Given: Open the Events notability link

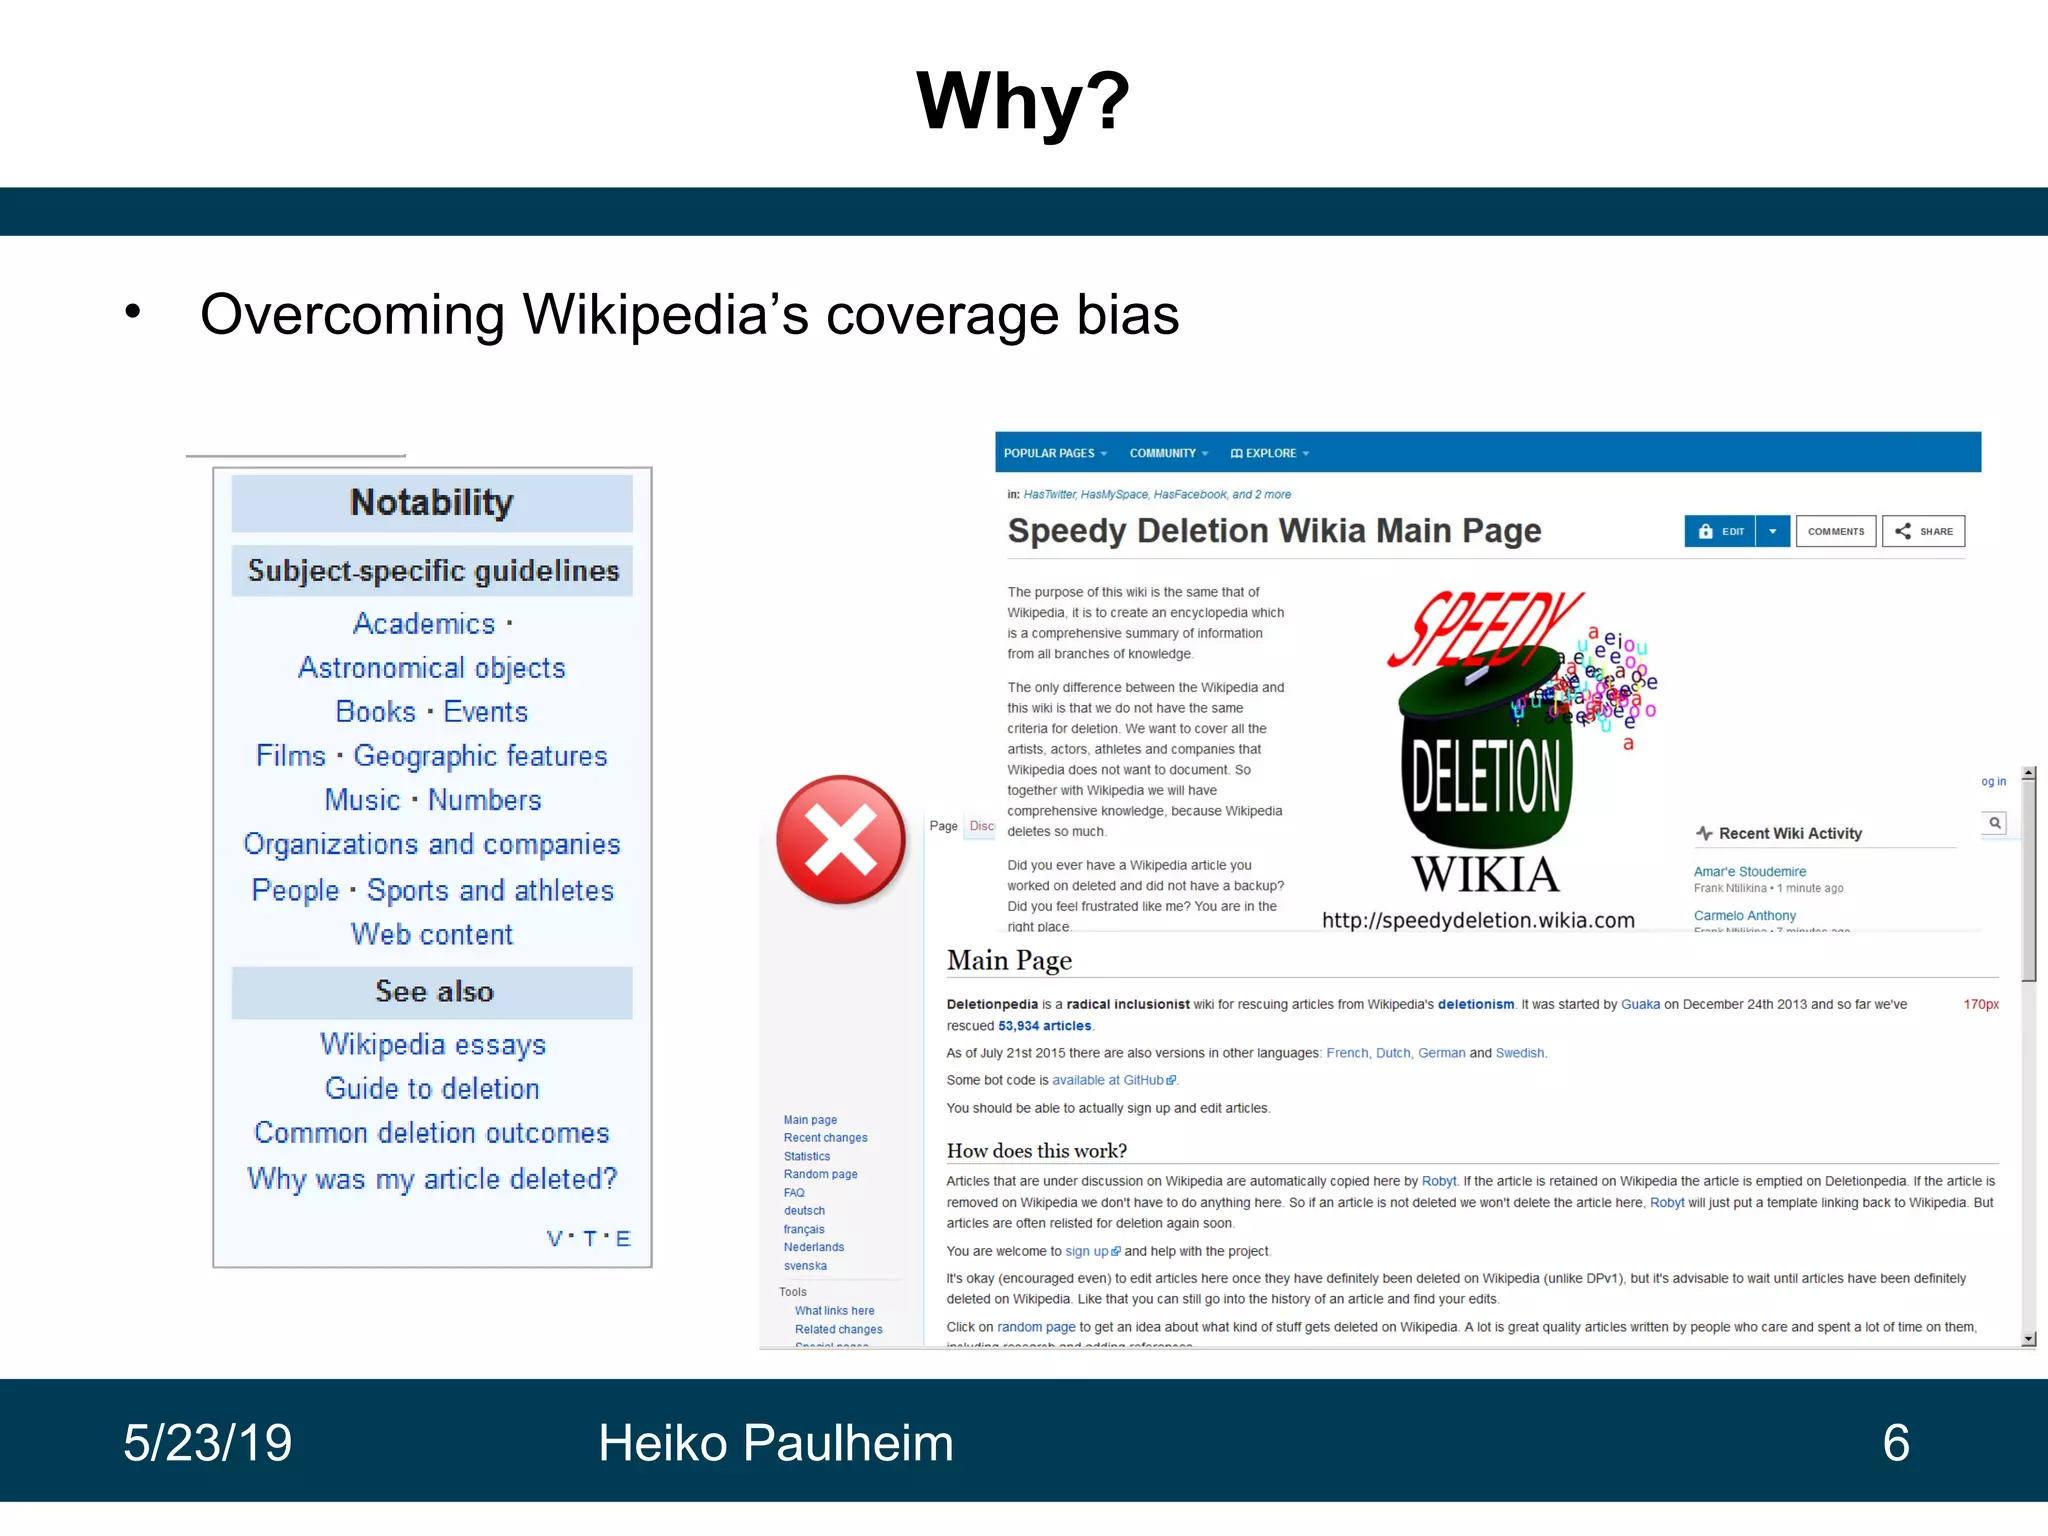Looking at the screenshot, I should point(486,712).
